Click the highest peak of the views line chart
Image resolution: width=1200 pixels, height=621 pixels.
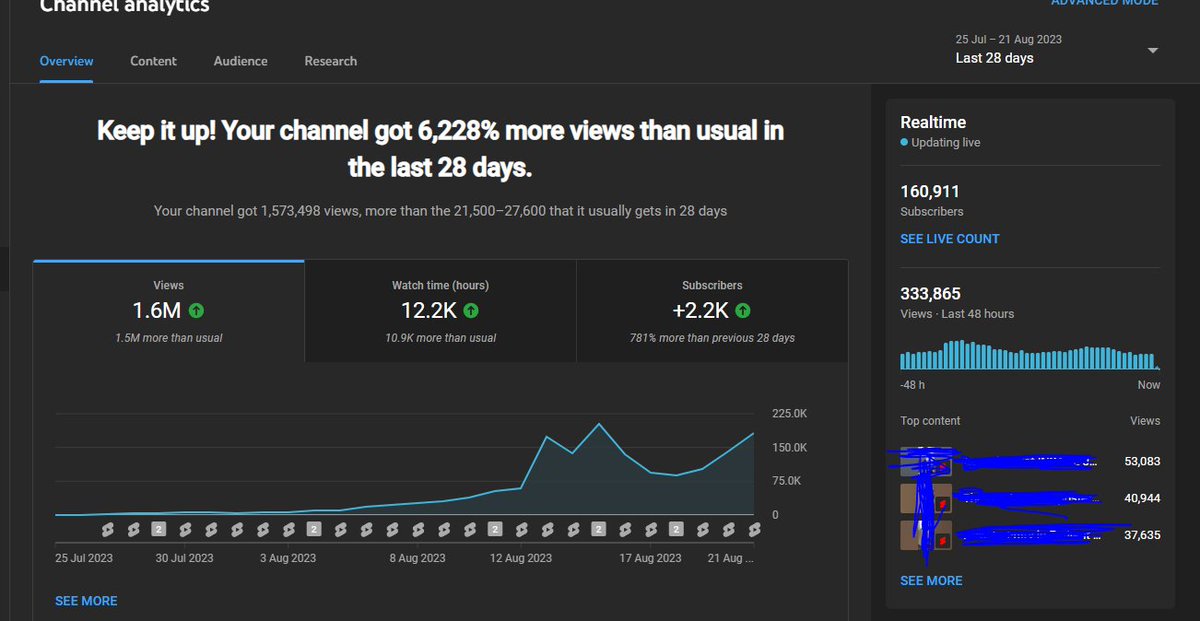(x=599, y=424)
